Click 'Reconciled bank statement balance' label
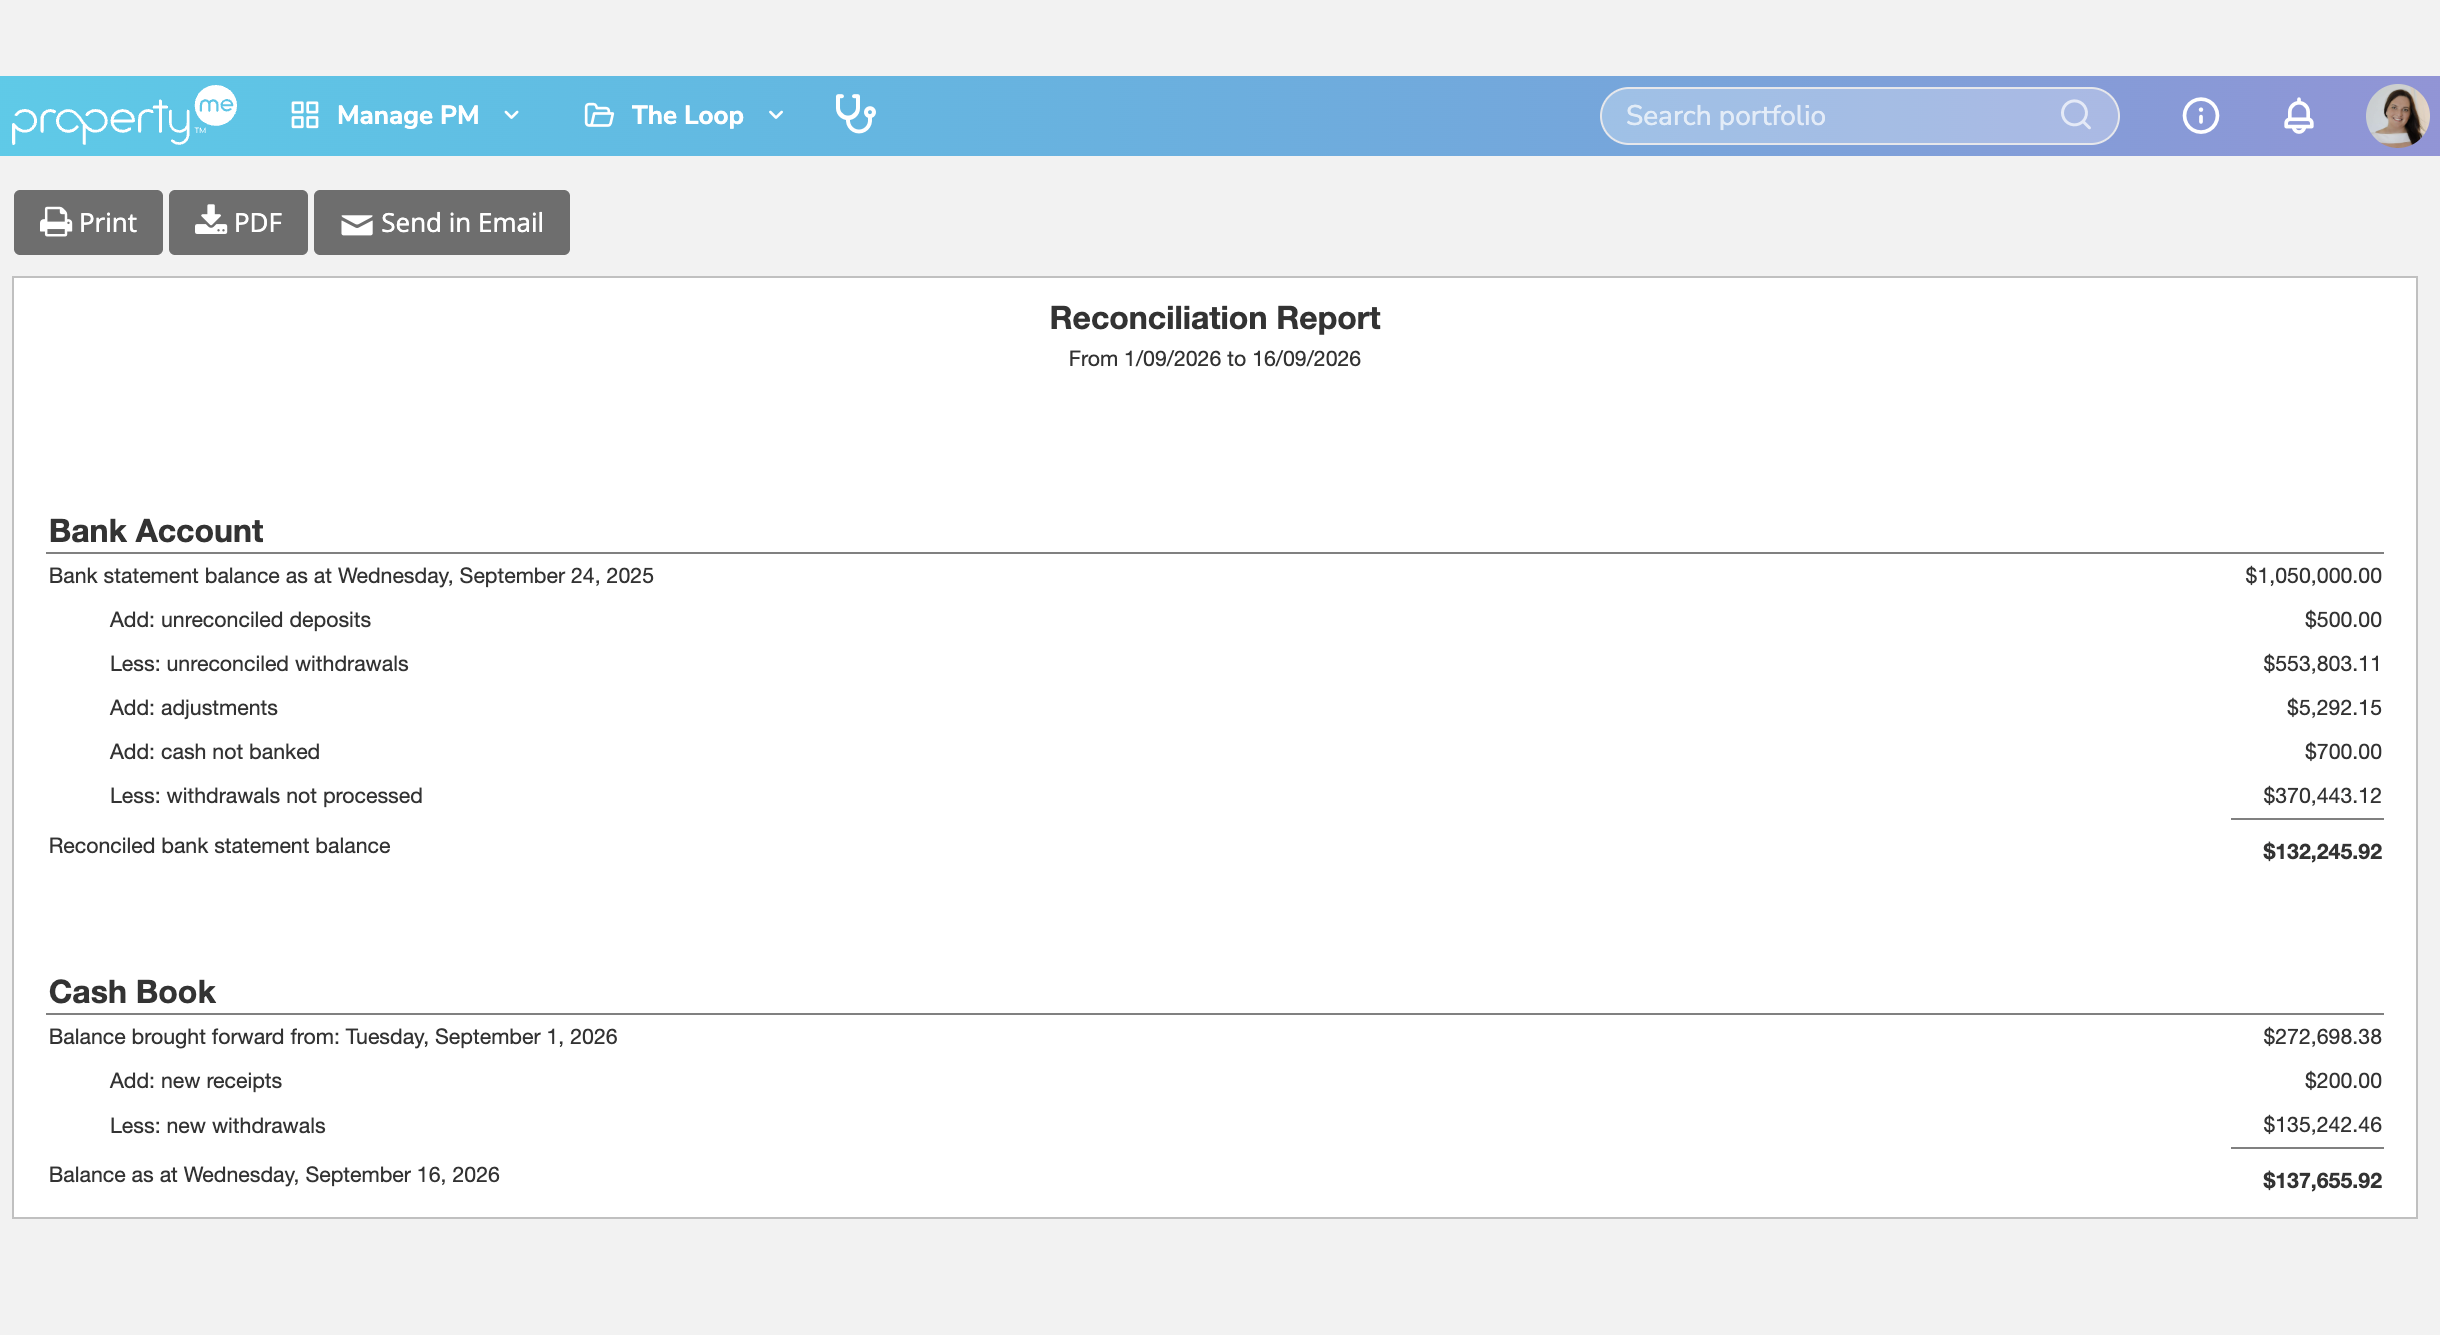Screen dimensions: 2440x1335 pos(220,846)
